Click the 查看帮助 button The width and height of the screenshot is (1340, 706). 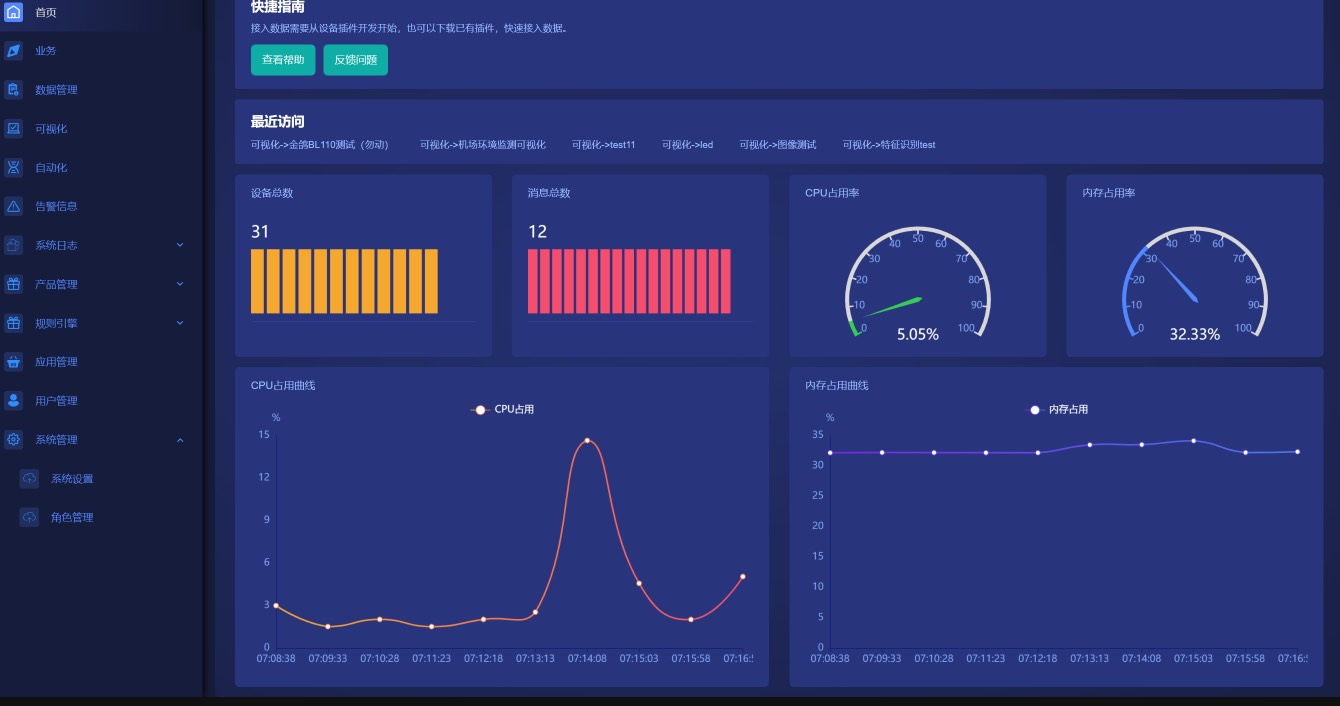283,60
